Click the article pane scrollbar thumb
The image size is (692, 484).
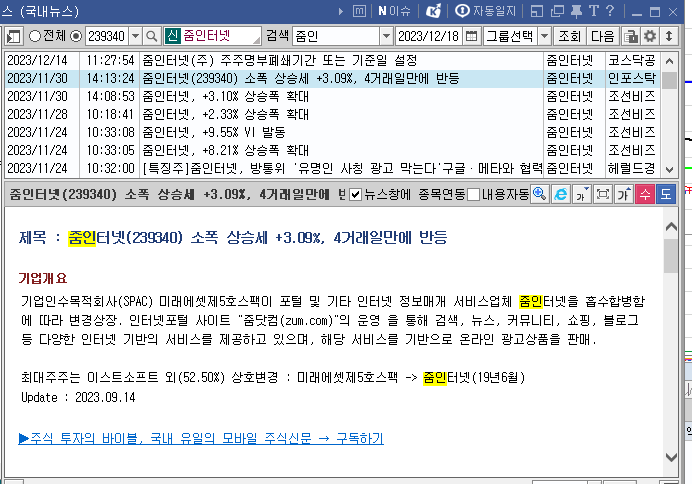coord(671,256)
